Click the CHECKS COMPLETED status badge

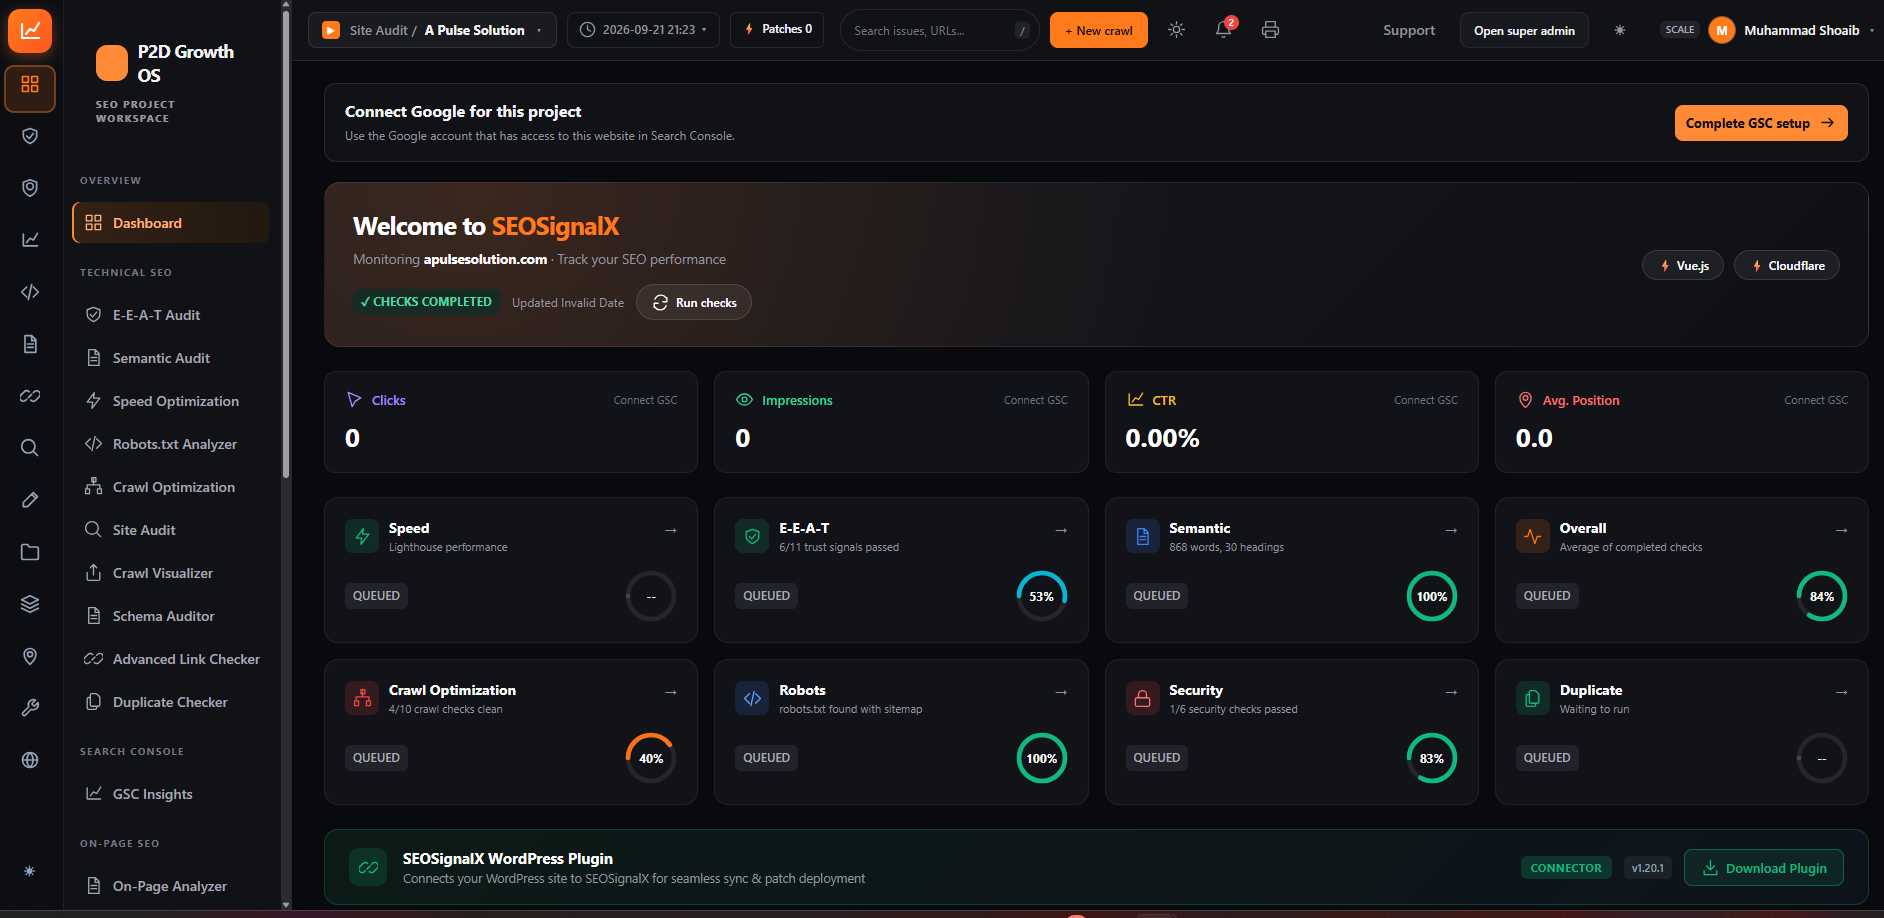pyautogui.click(x=426, y=302)
